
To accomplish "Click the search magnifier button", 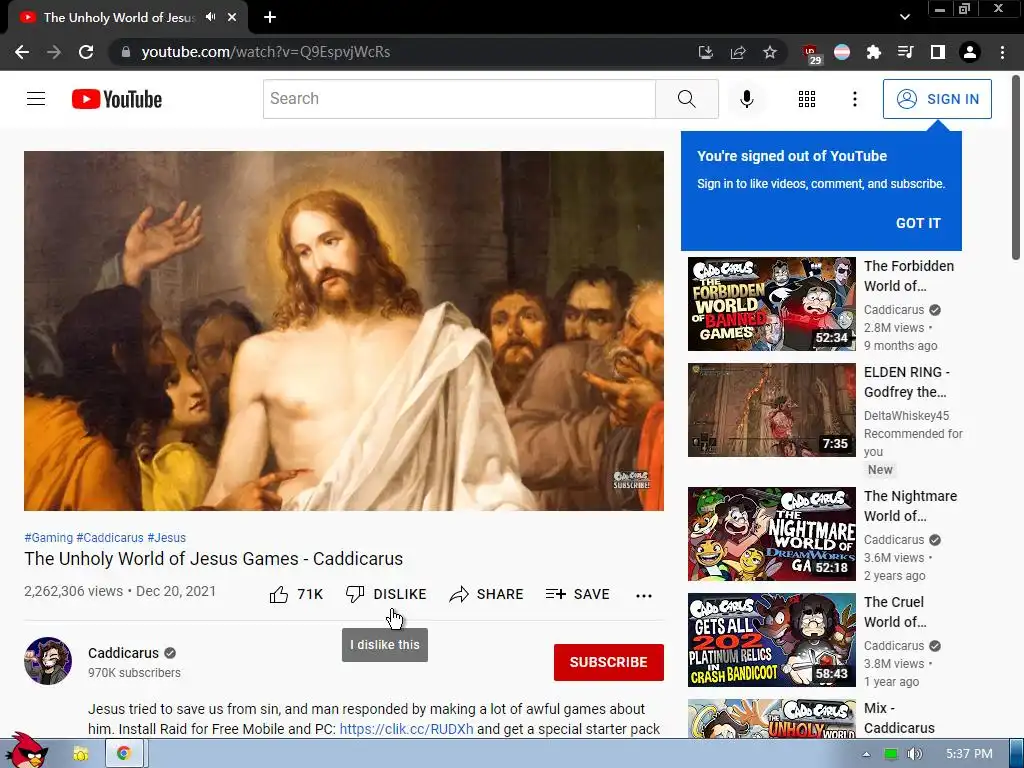I will [x=686, y=99].
